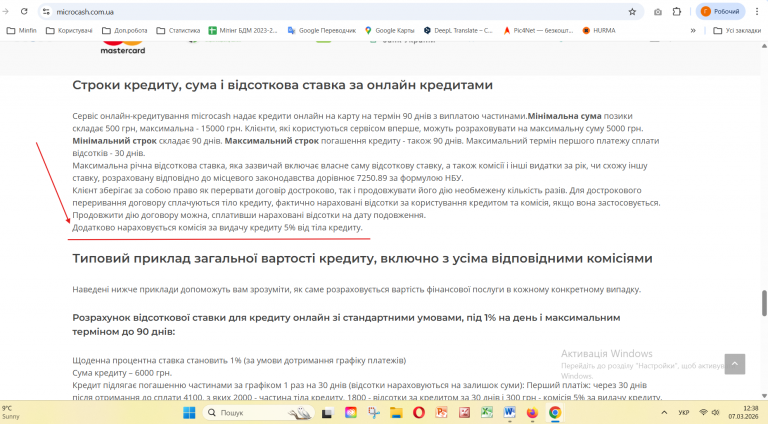
Task: Click the Mastercard logo
Action: (x=123, y=47)
